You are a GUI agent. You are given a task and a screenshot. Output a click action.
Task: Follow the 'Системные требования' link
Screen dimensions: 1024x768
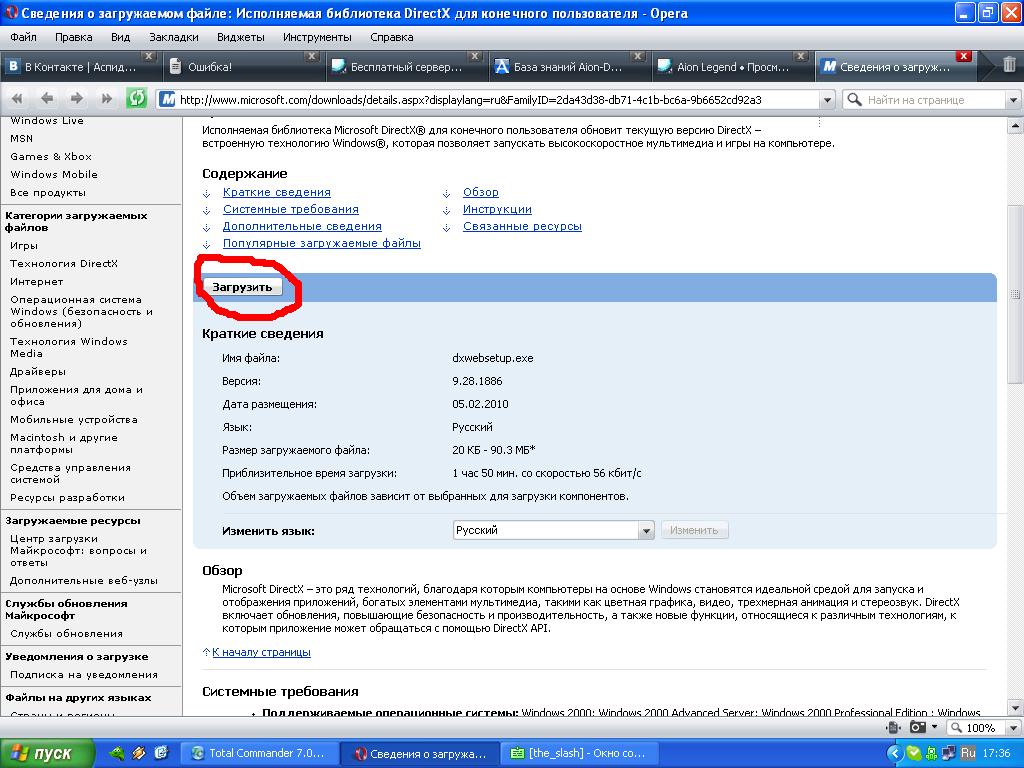click(x=291, y=209)
